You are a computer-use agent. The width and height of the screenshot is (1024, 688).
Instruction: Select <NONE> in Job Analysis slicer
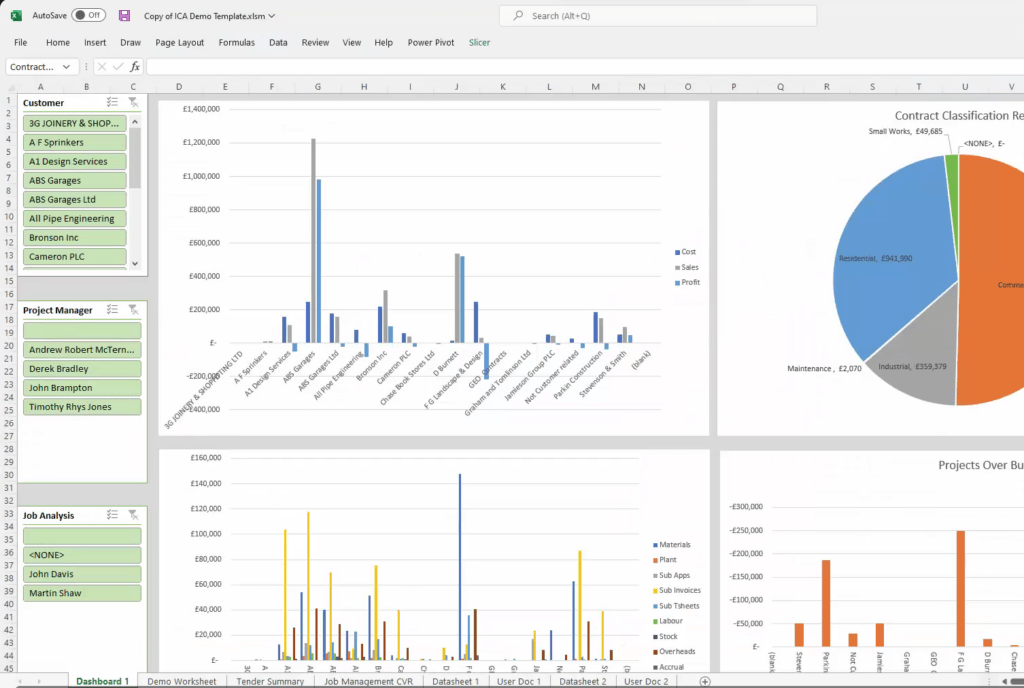82,555
